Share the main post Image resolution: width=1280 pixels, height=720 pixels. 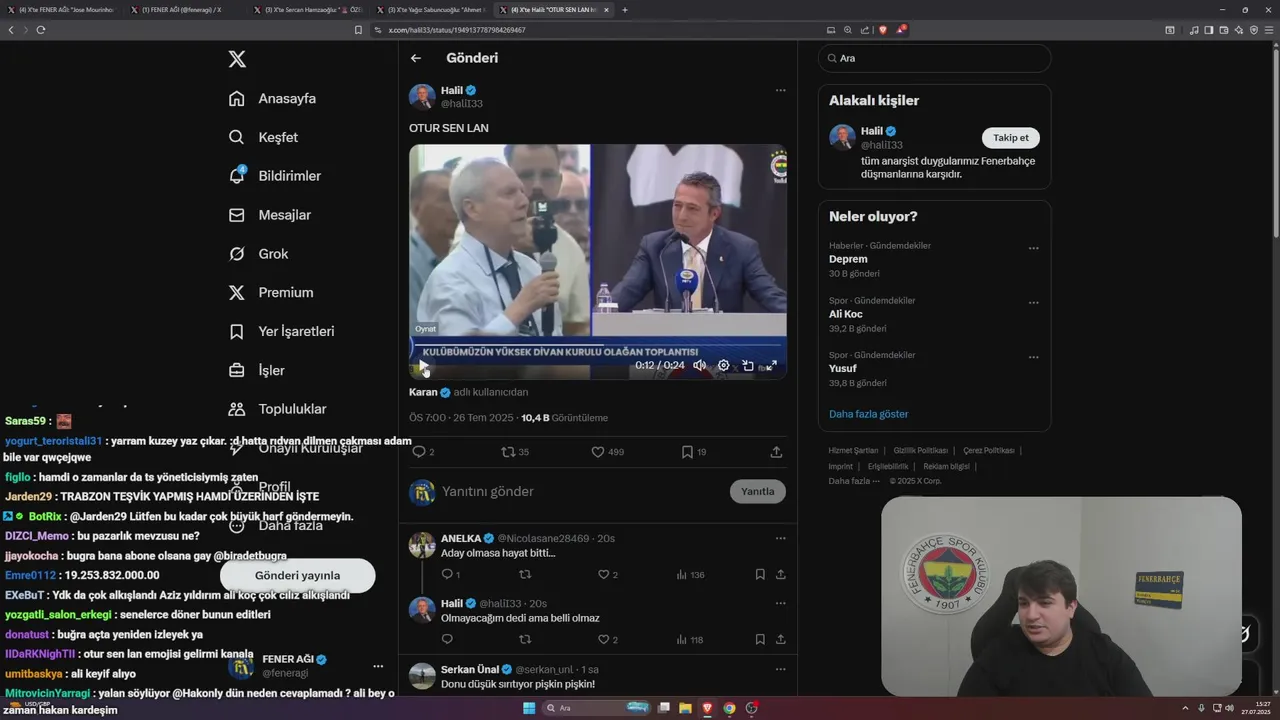[776, 452]
